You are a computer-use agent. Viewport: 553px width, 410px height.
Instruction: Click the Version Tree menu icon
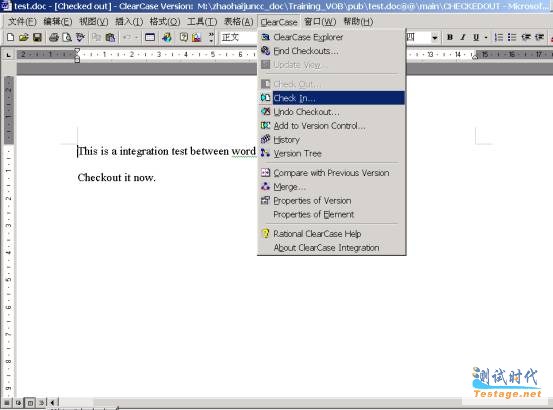point(266,153)
